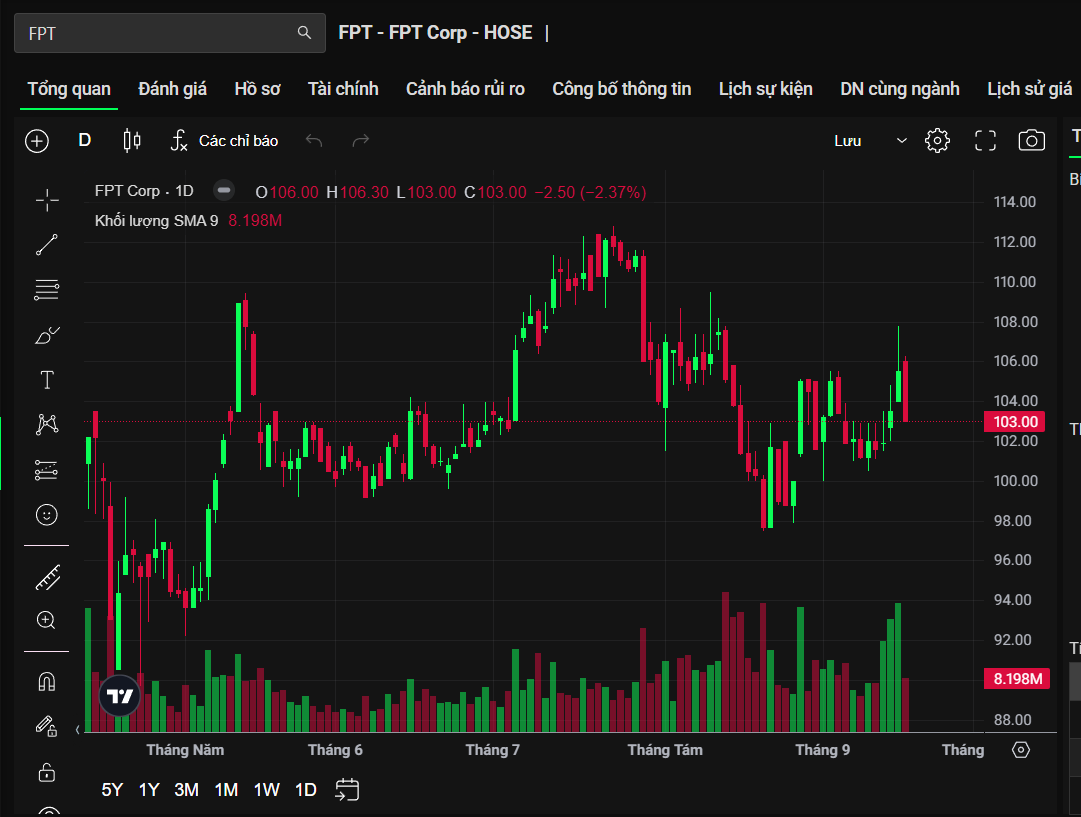Screen dimensions: 1081x817
Task: Click the 8.198M volume axis label
Action: (x=1017, y=678)
